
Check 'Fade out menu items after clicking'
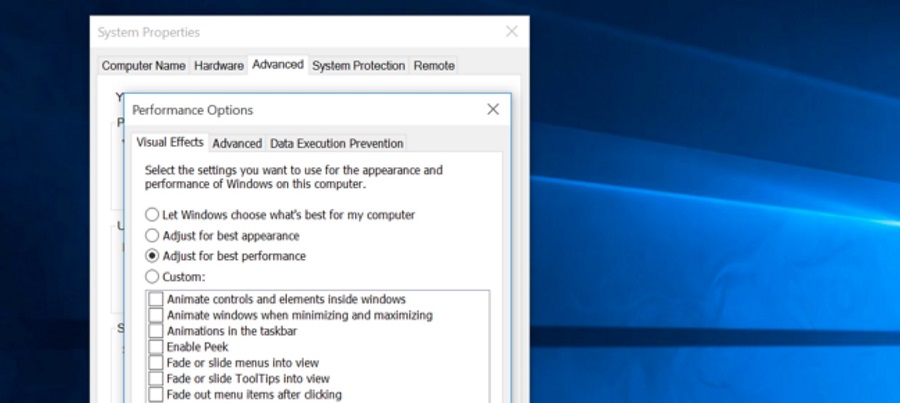tap(156, 395)
